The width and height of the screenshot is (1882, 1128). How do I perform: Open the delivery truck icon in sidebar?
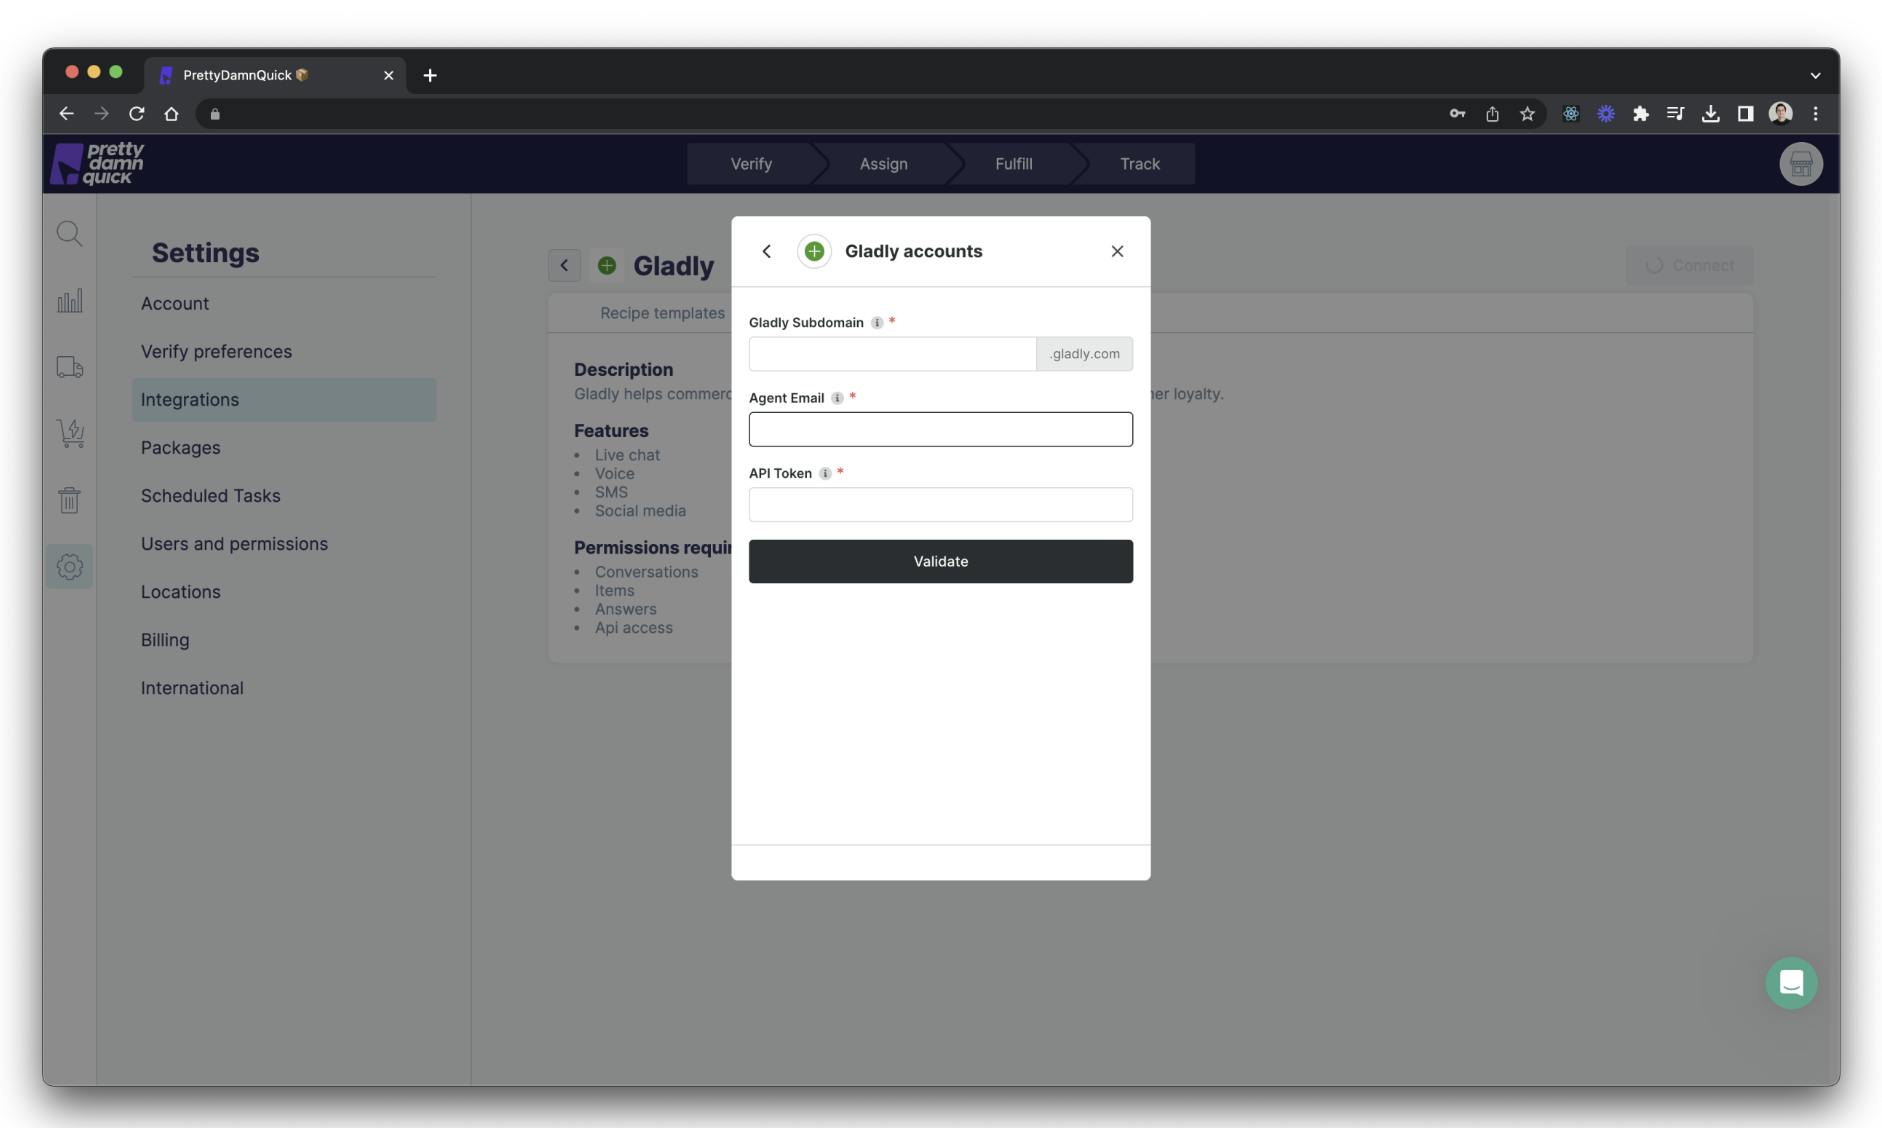click(69, 367)
